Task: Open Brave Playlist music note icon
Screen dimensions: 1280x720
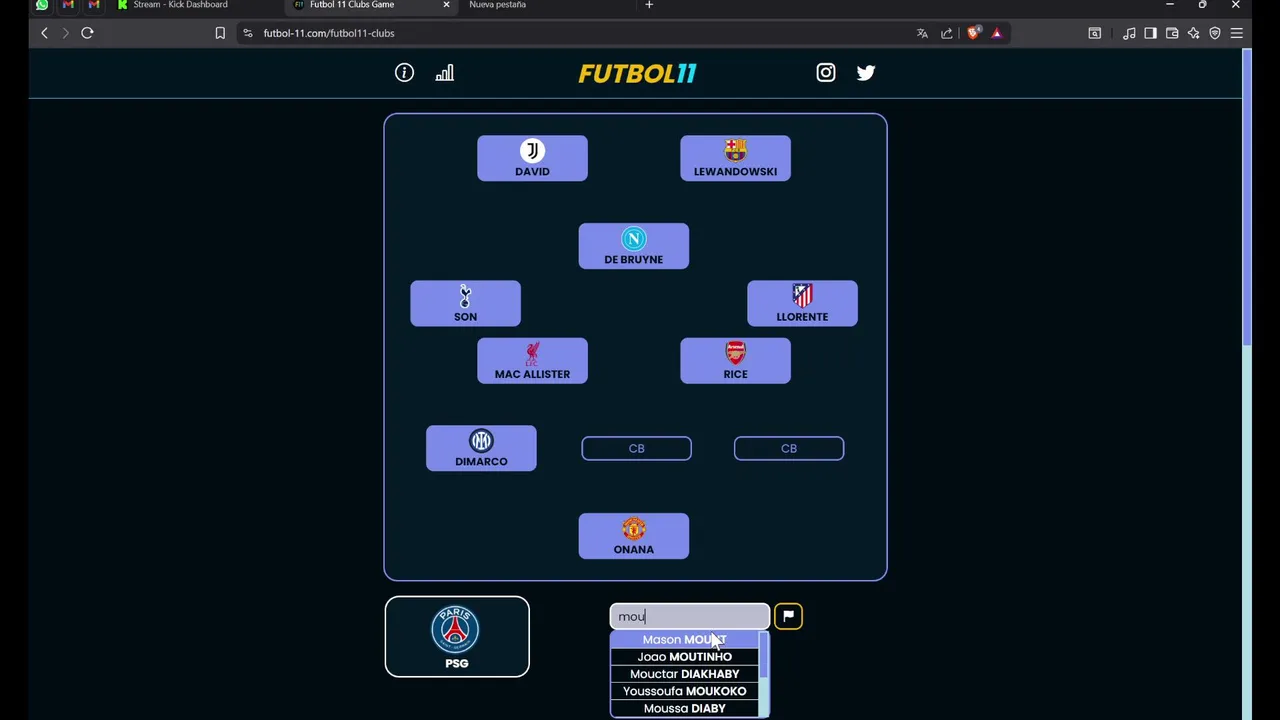Action: 1129,33
